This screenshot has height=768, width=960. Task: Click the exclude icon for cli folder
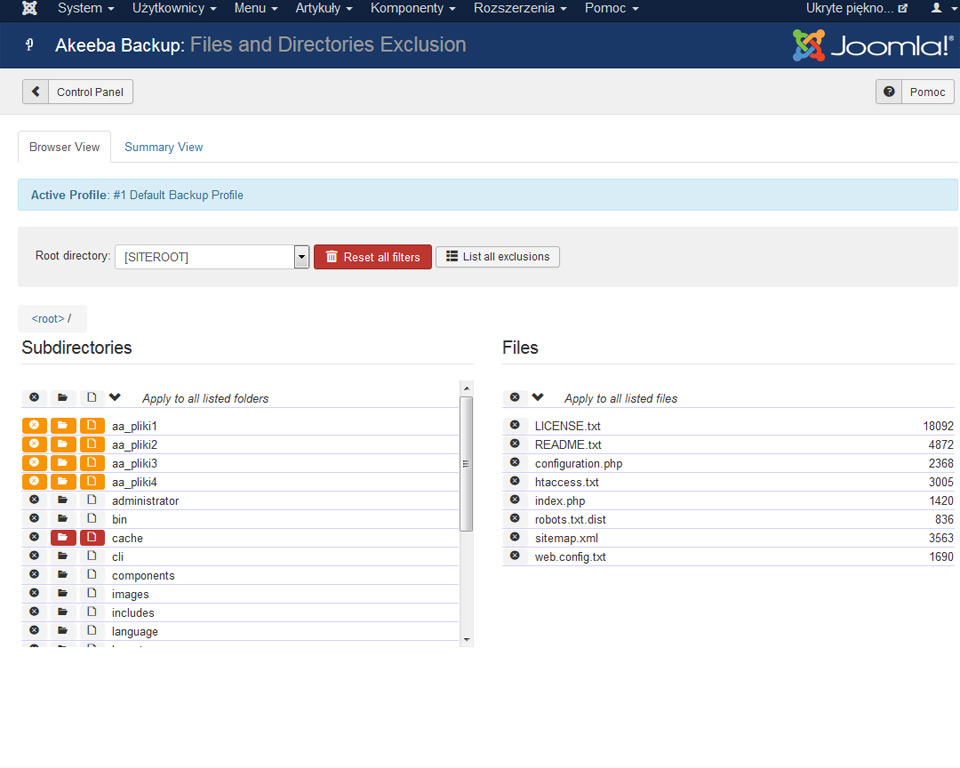coord(34,556)
